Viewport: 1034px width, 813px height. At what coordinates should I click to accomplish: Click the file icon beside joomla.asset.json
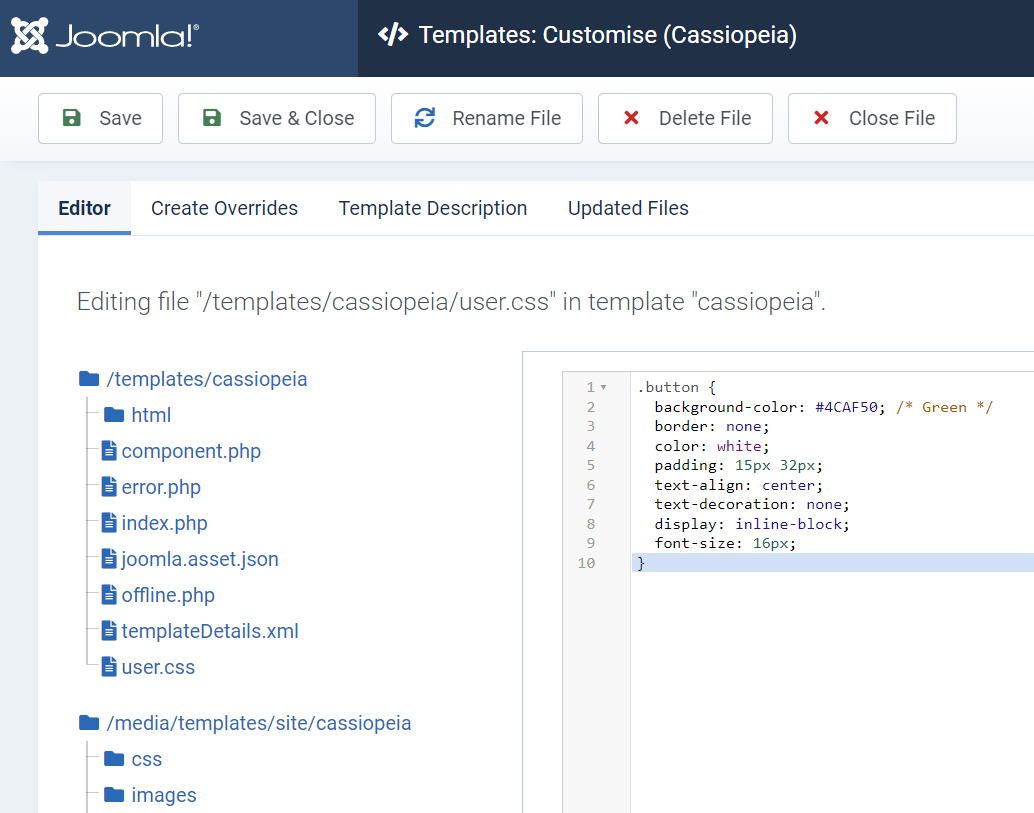(109, 558)
